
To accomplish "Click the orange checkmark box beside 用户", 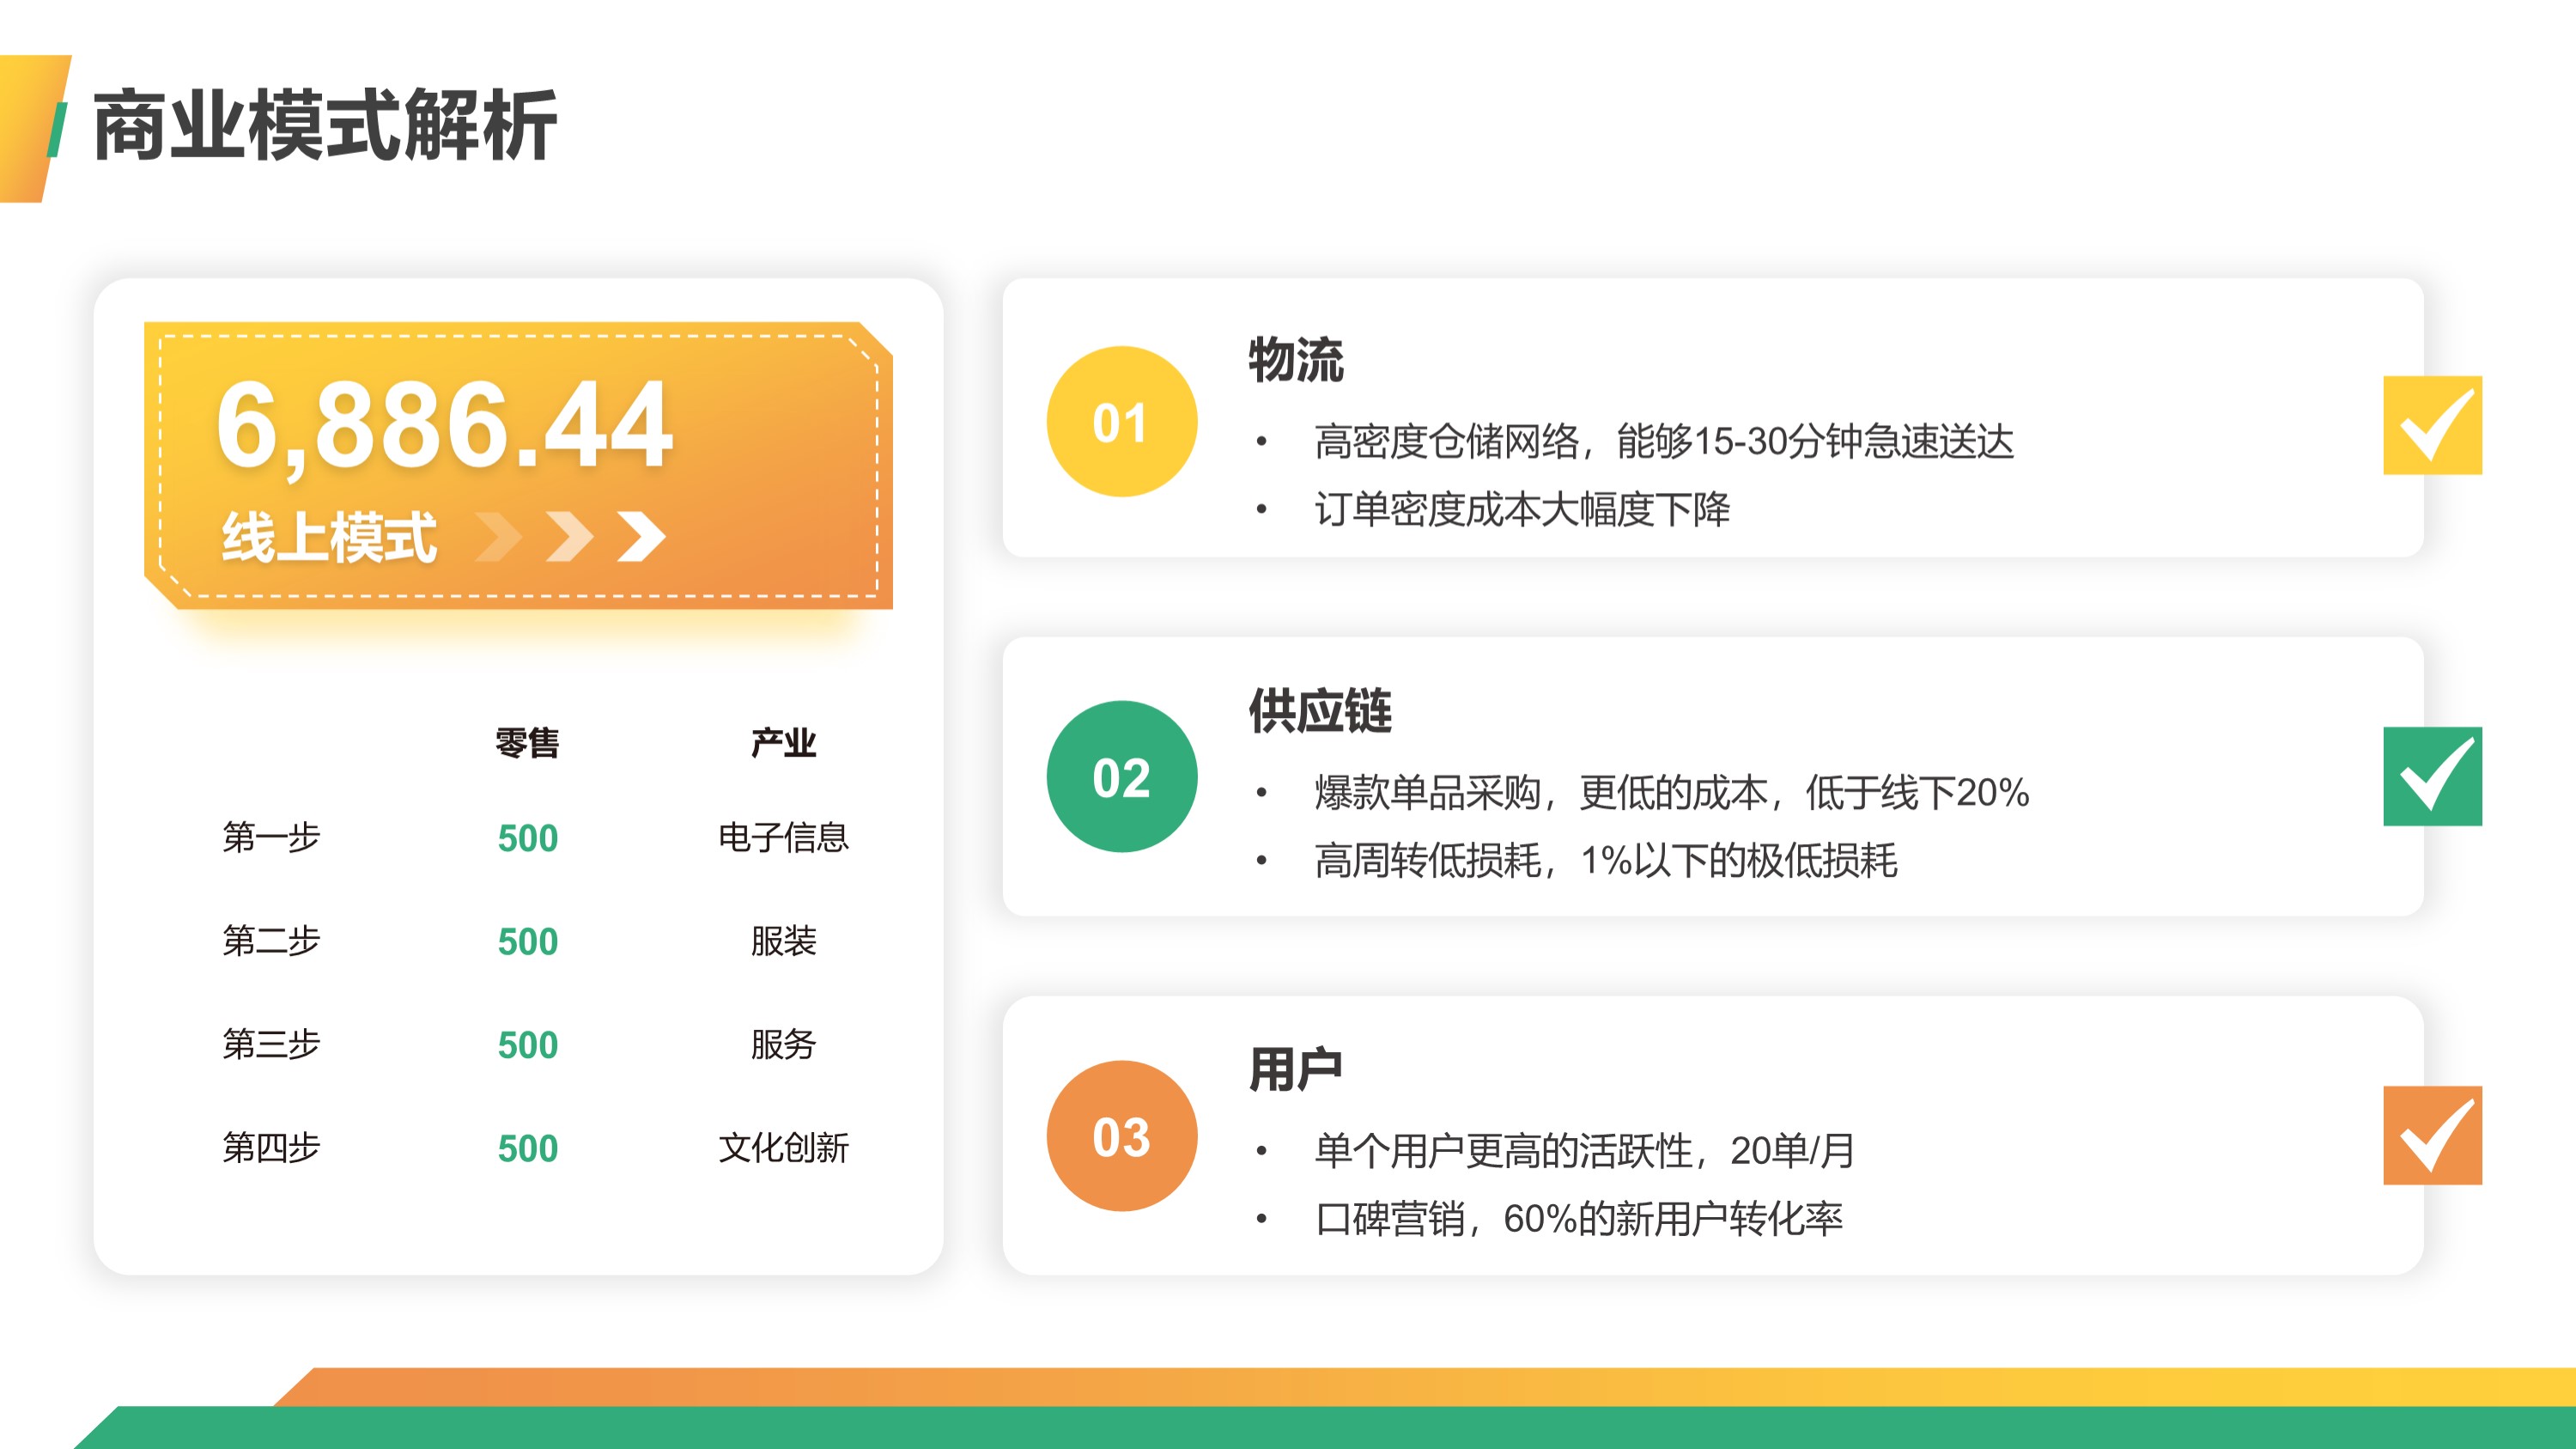I will (2432, 1135).
